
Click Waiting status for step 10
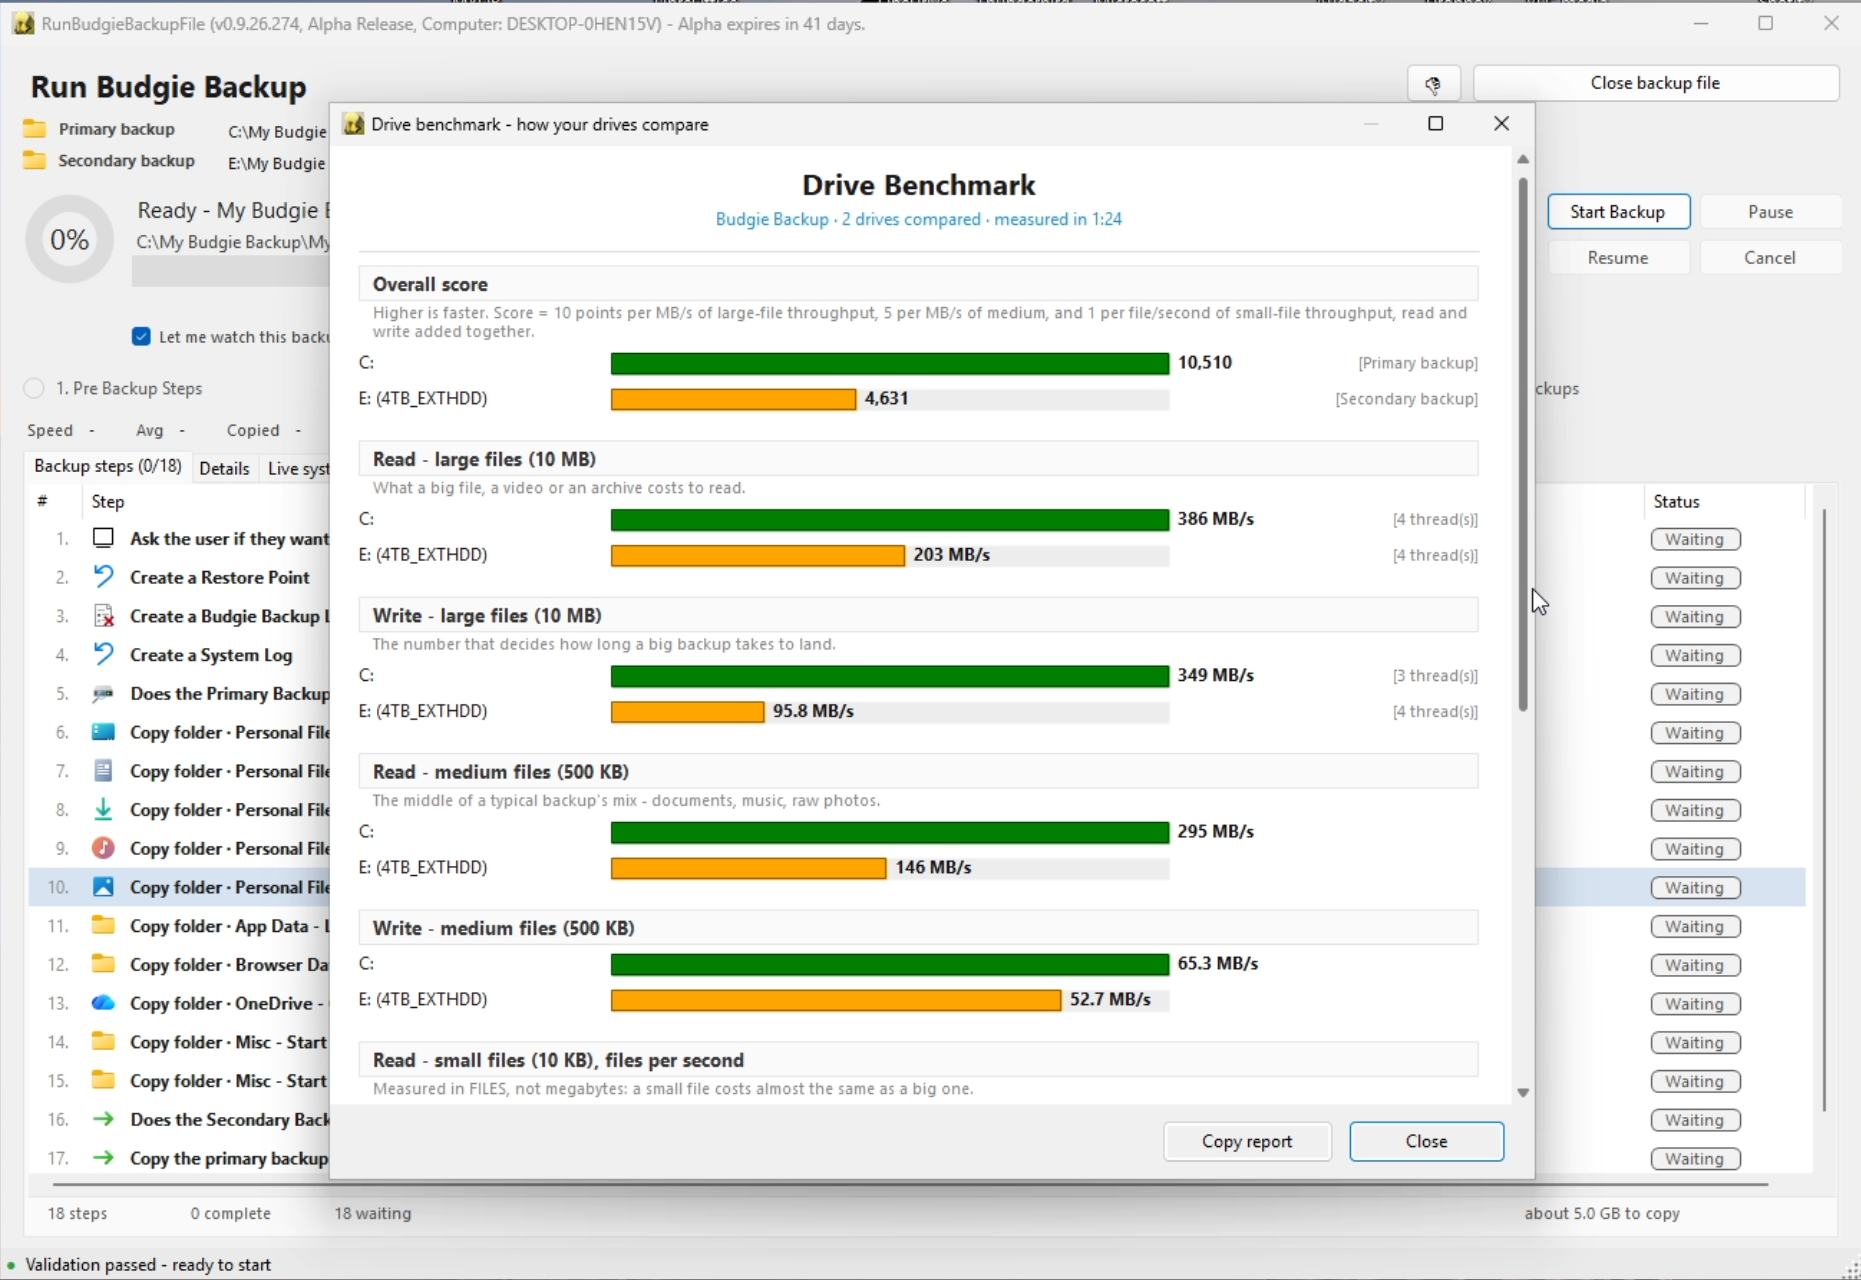1695,888
